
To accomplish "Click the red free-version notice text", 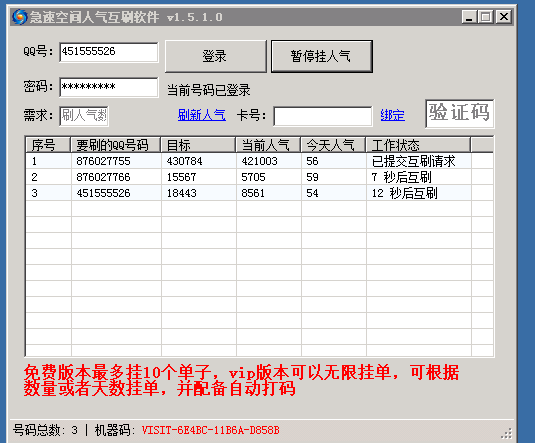I will click(x=241, y=380).
